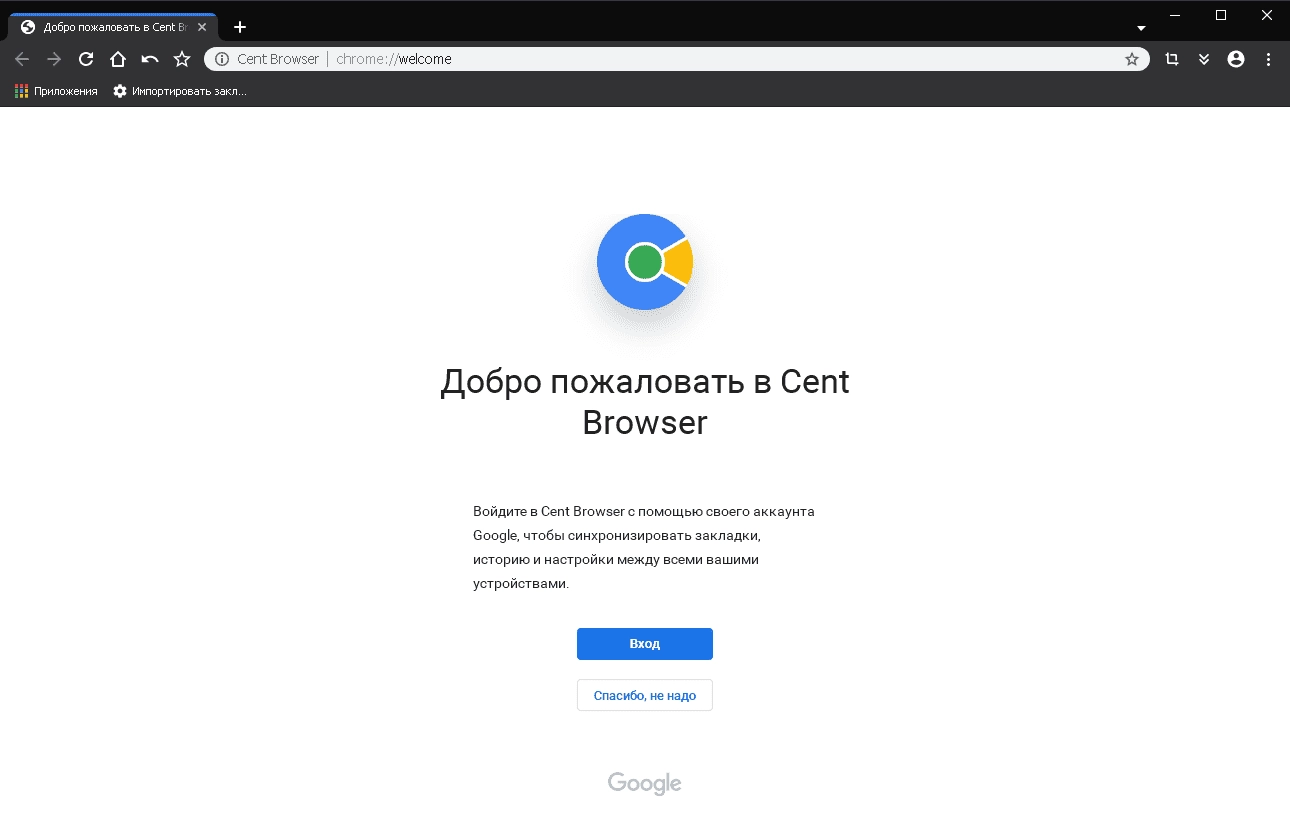Open the user profile avatar menu

[x=1236, y=59]
